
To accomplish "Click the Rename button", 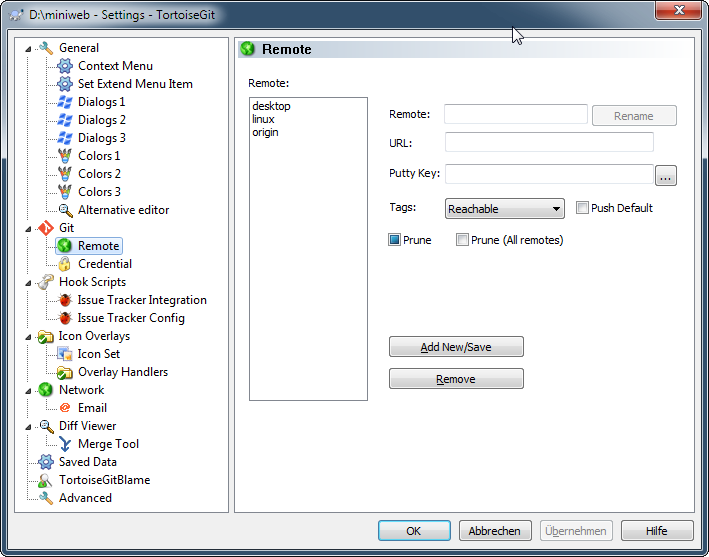I will click(634, 116).
